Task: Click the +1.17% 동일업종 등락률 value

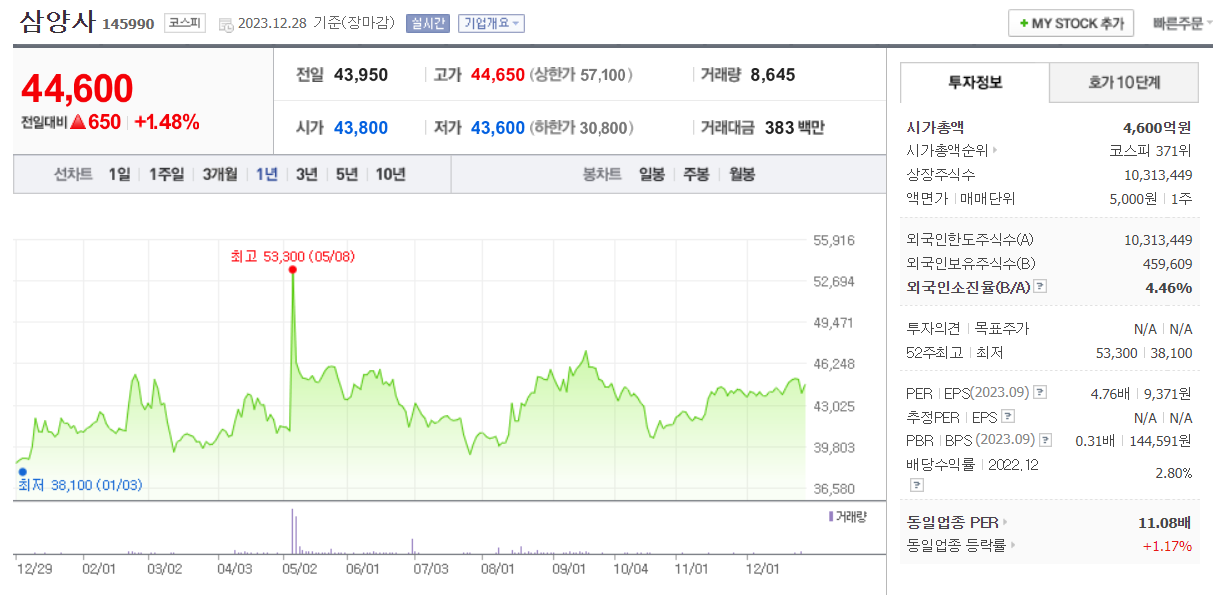Action: point(1167,545)
